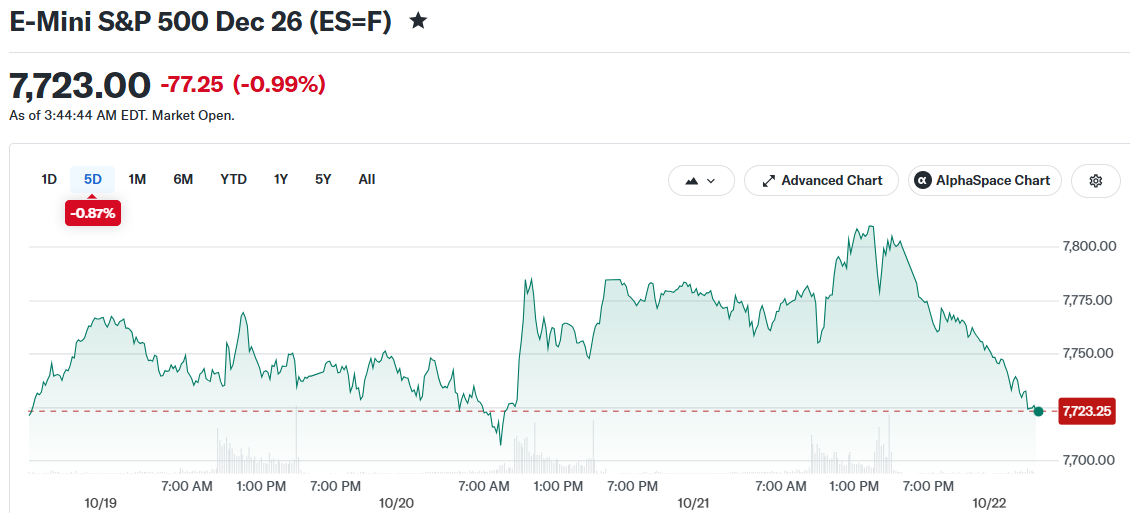
Task: Switch chart range to 1D
Action: pyautogui.click(x=48, y=179)
